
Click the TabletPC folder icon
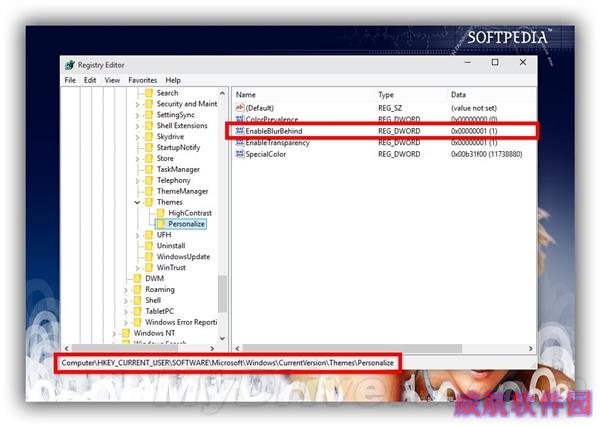137,311
